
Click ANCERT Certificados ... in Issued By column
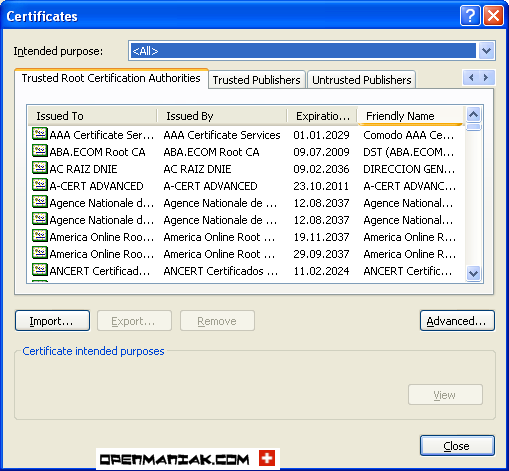[220, 271]
